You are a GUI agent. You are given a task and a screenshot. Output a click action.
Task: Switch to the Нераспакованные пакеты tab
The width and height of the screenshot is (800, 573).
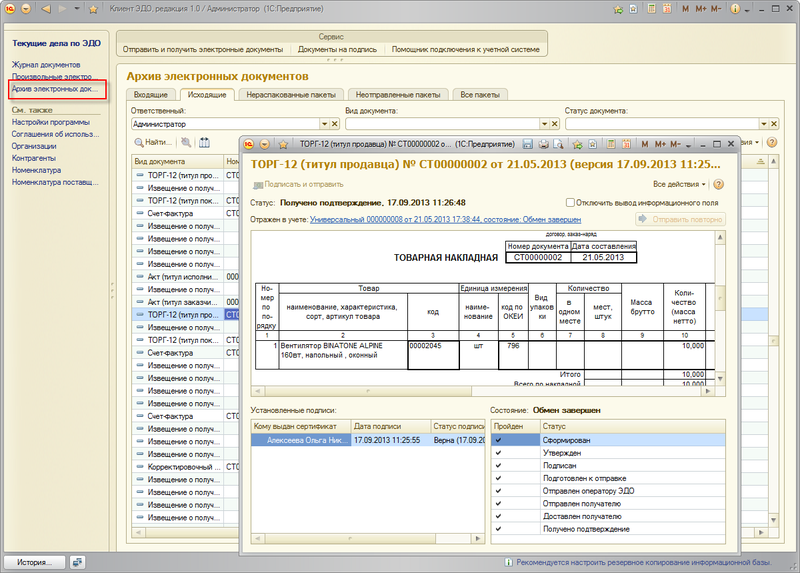288,94
